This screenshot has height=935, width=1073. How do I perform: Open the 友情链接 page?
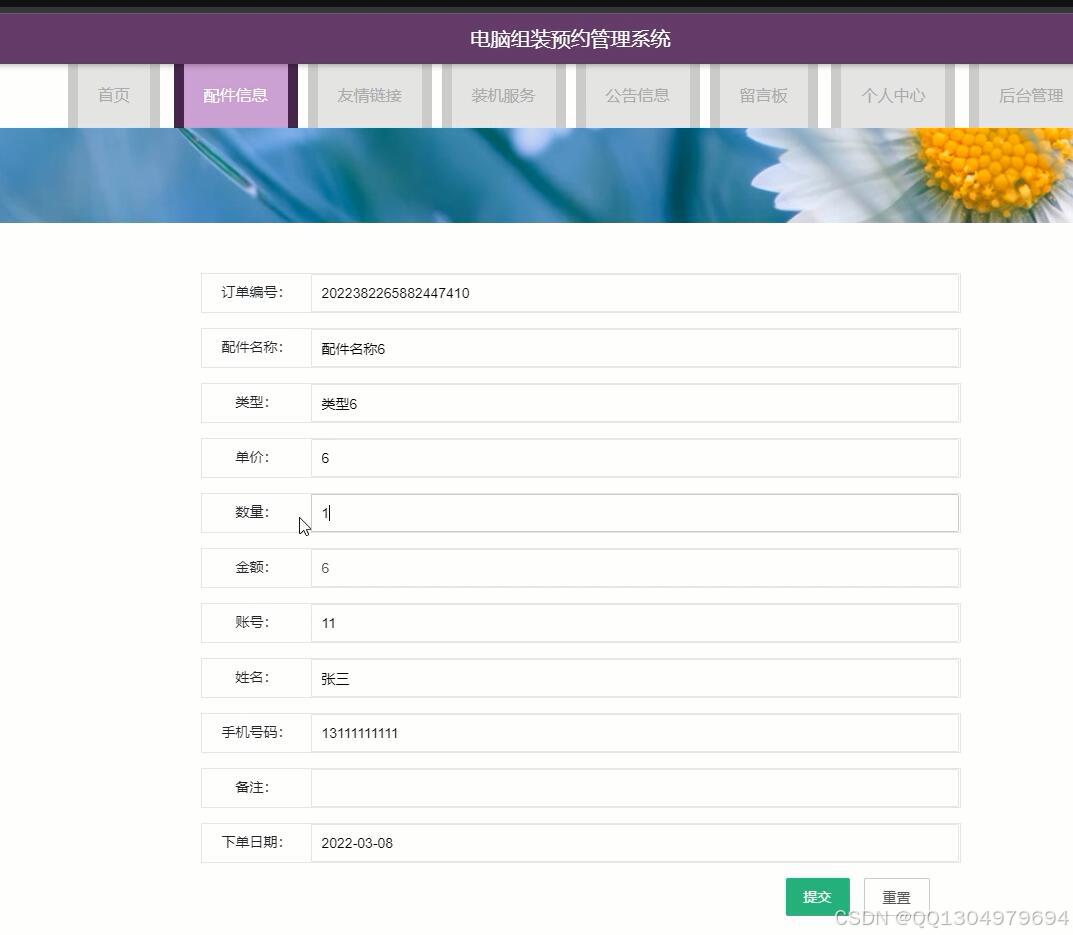coord(370,95)
